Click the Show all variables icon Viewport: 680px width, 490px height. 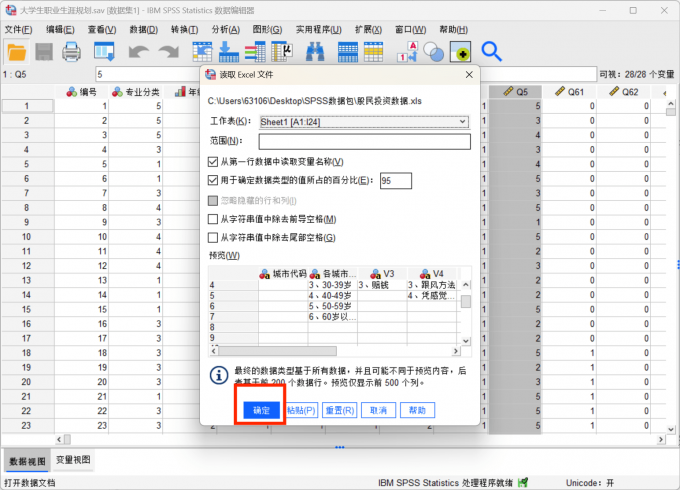tap(460, 52)
